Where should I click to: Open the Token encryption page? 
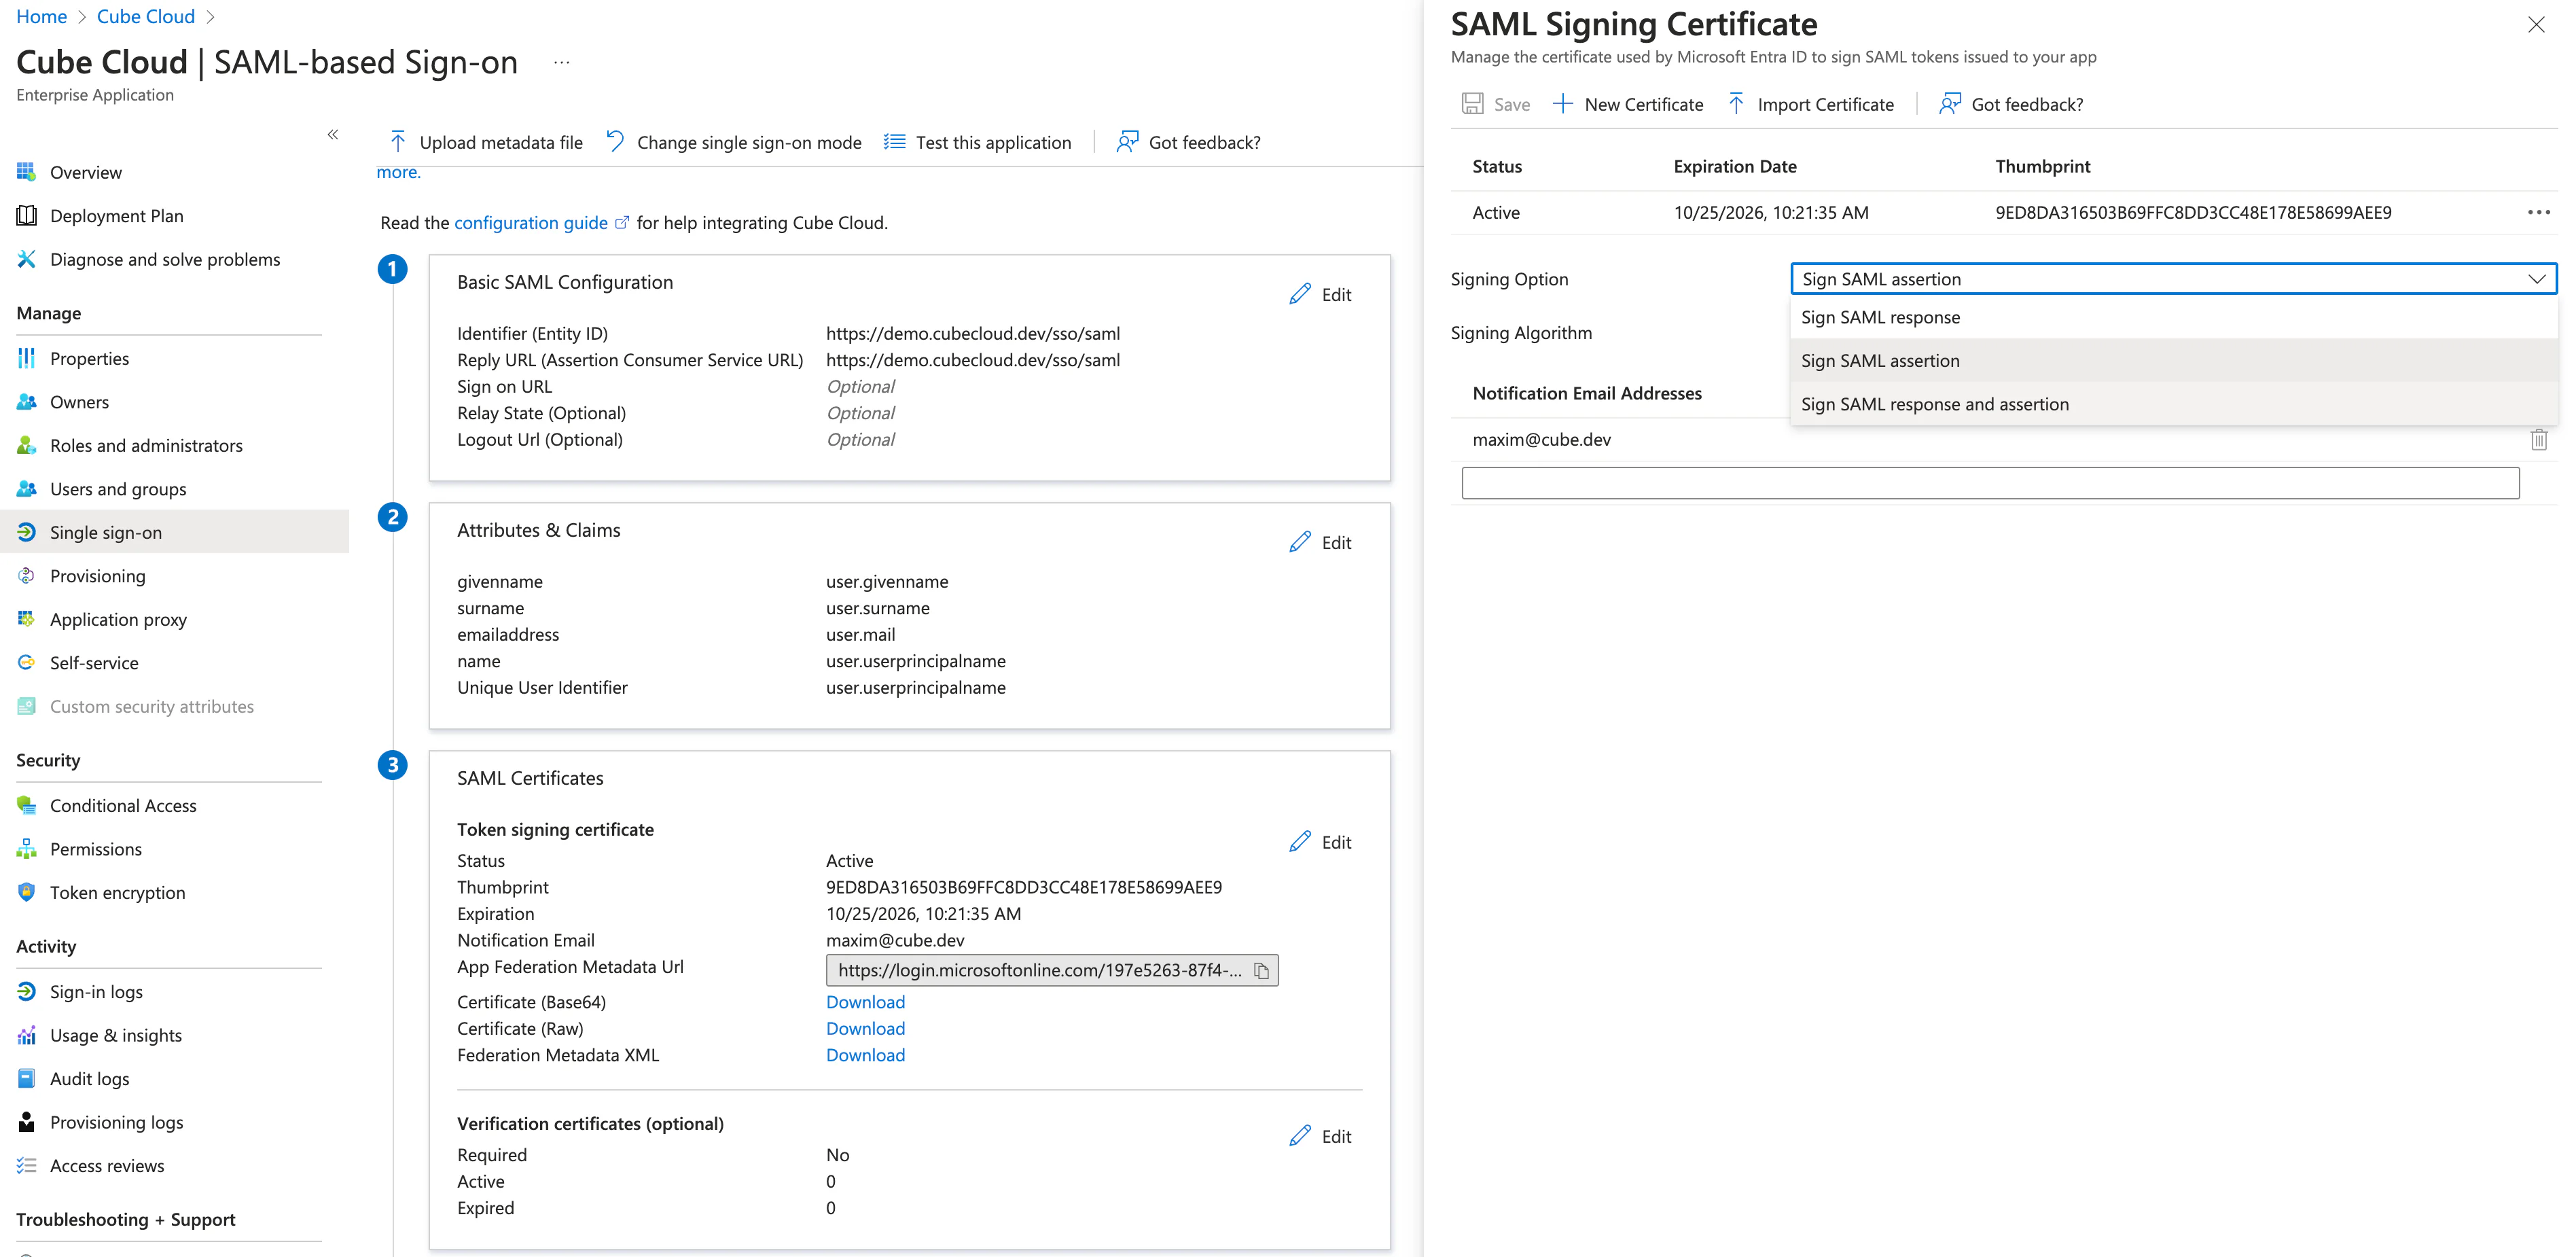click(x=117, y=892)
